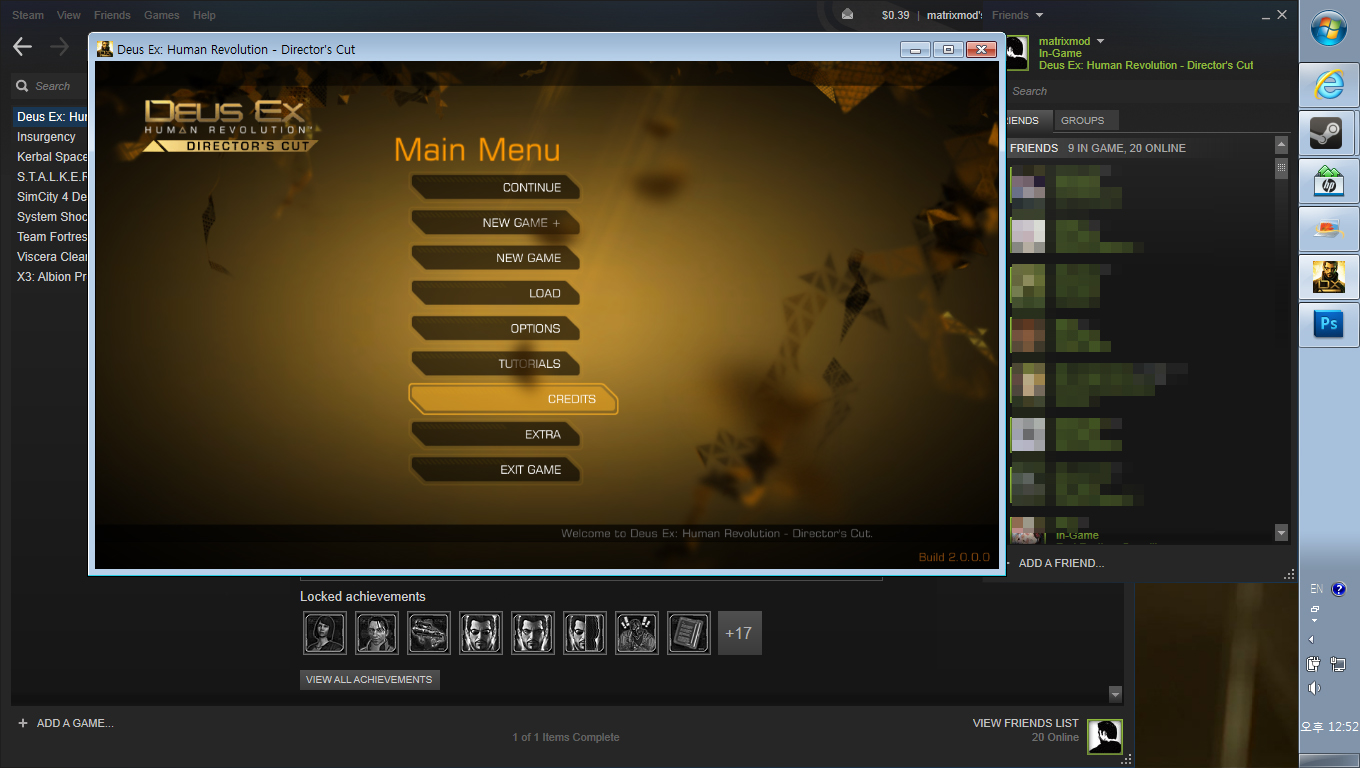Select System Shock in the library list
1360x768 pixels.
[x=51, y=217]
